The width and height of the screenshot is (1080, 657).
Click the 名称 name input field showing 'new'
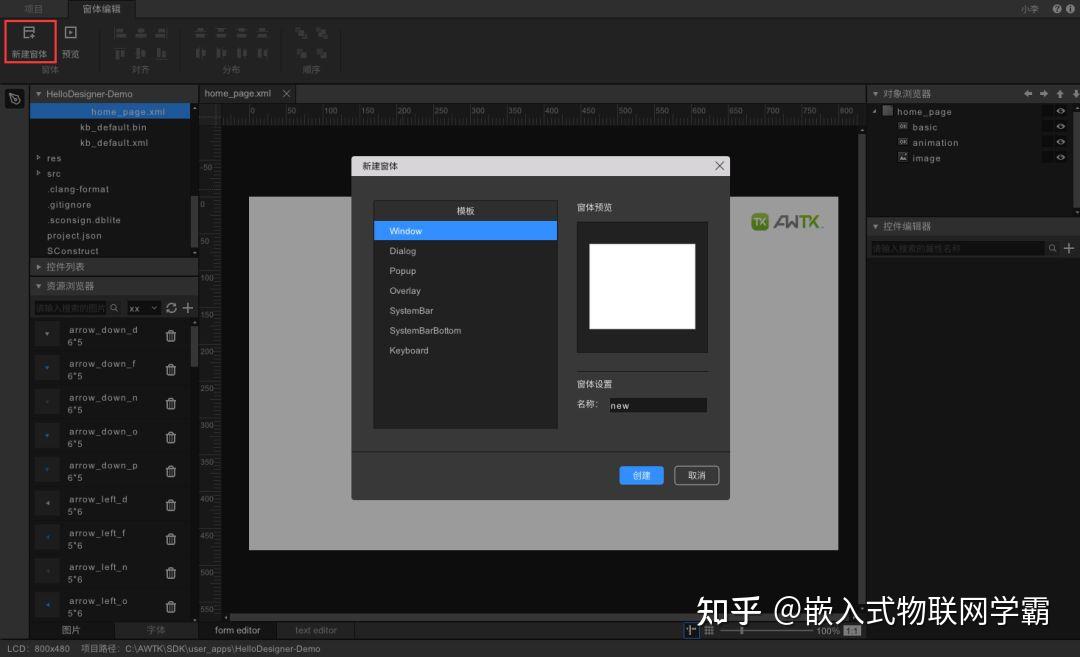point(657,405)
